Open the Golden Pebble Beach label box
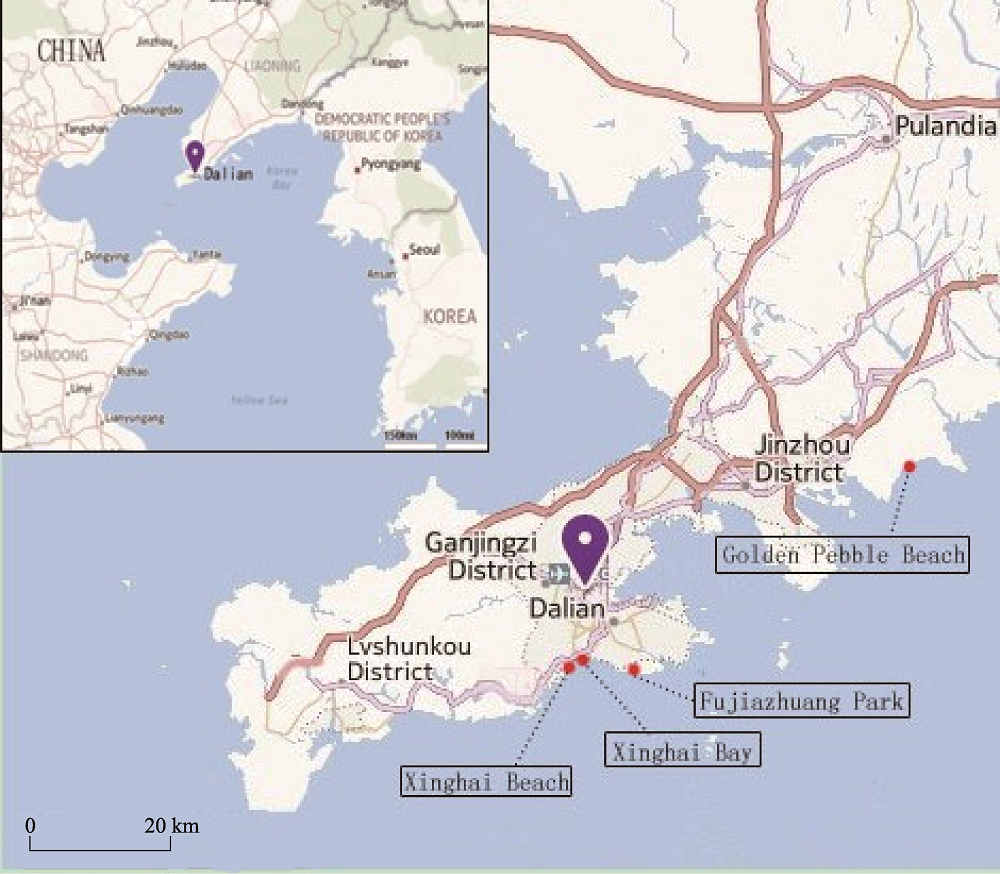Image resolution: width=1000 pixels, height=874 pixels. [842, 554]
